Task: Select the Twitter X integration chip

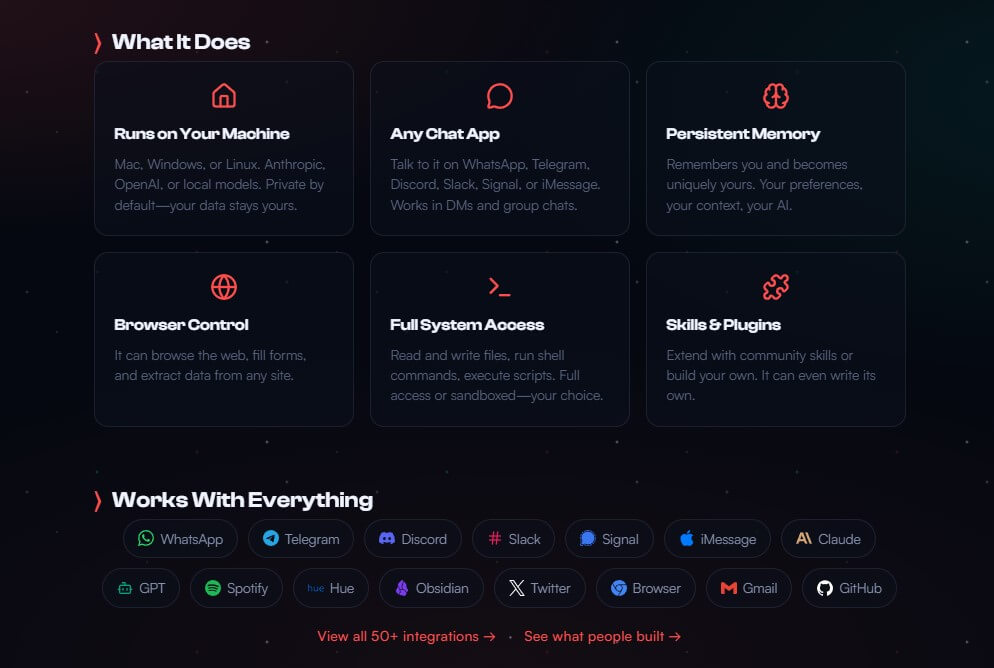Action: coord(539,588)
